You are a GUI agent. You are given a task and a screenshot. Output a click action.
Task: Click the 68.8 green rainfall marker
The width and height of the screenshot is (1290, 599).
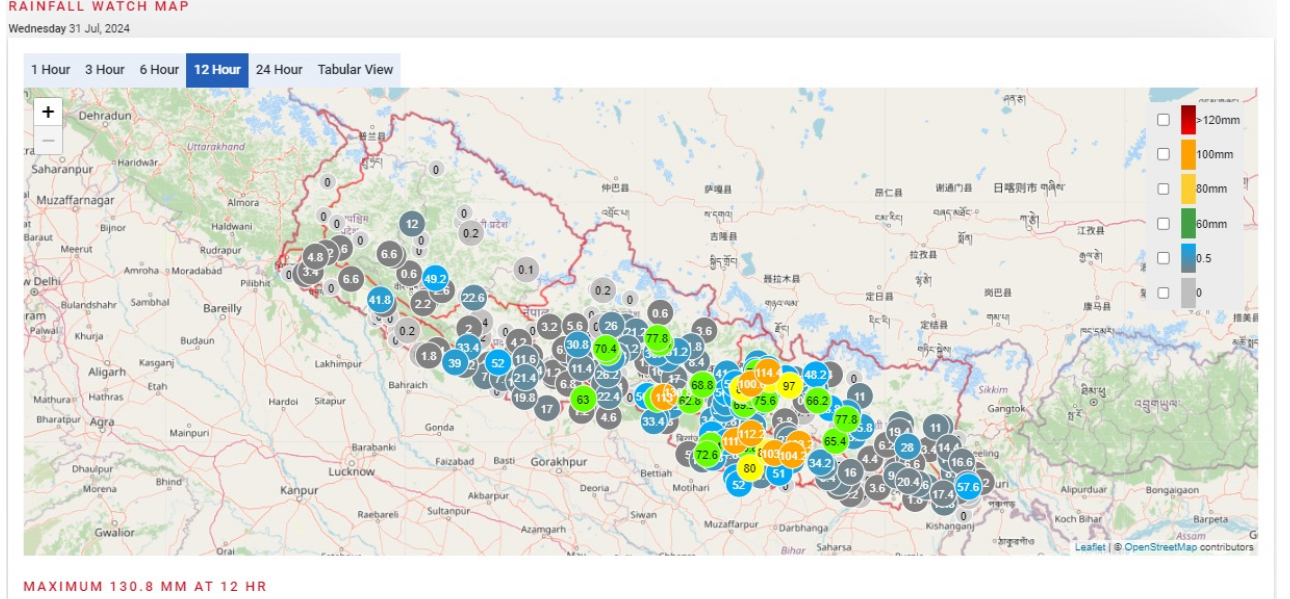click(702, 384)
